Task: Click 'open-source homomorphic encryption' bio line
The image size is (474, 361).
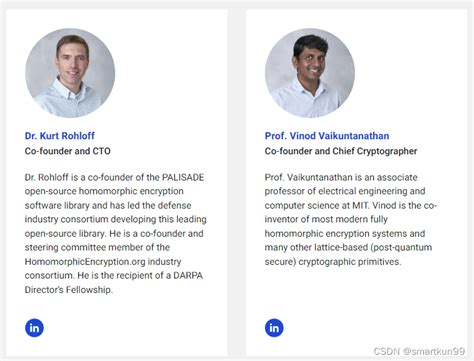Action: tap(104, 191)
